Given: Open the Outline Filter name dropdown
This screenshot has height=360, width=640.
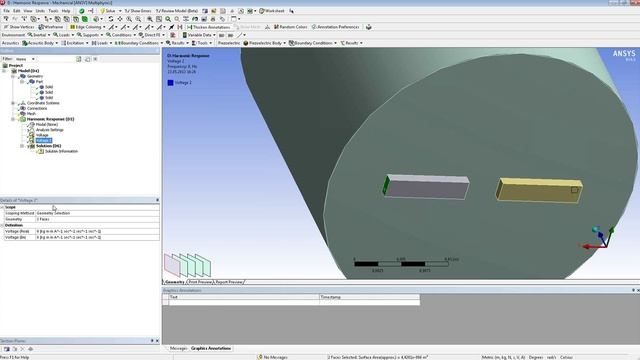Looking at the screenshot, I should pos(25,59).
